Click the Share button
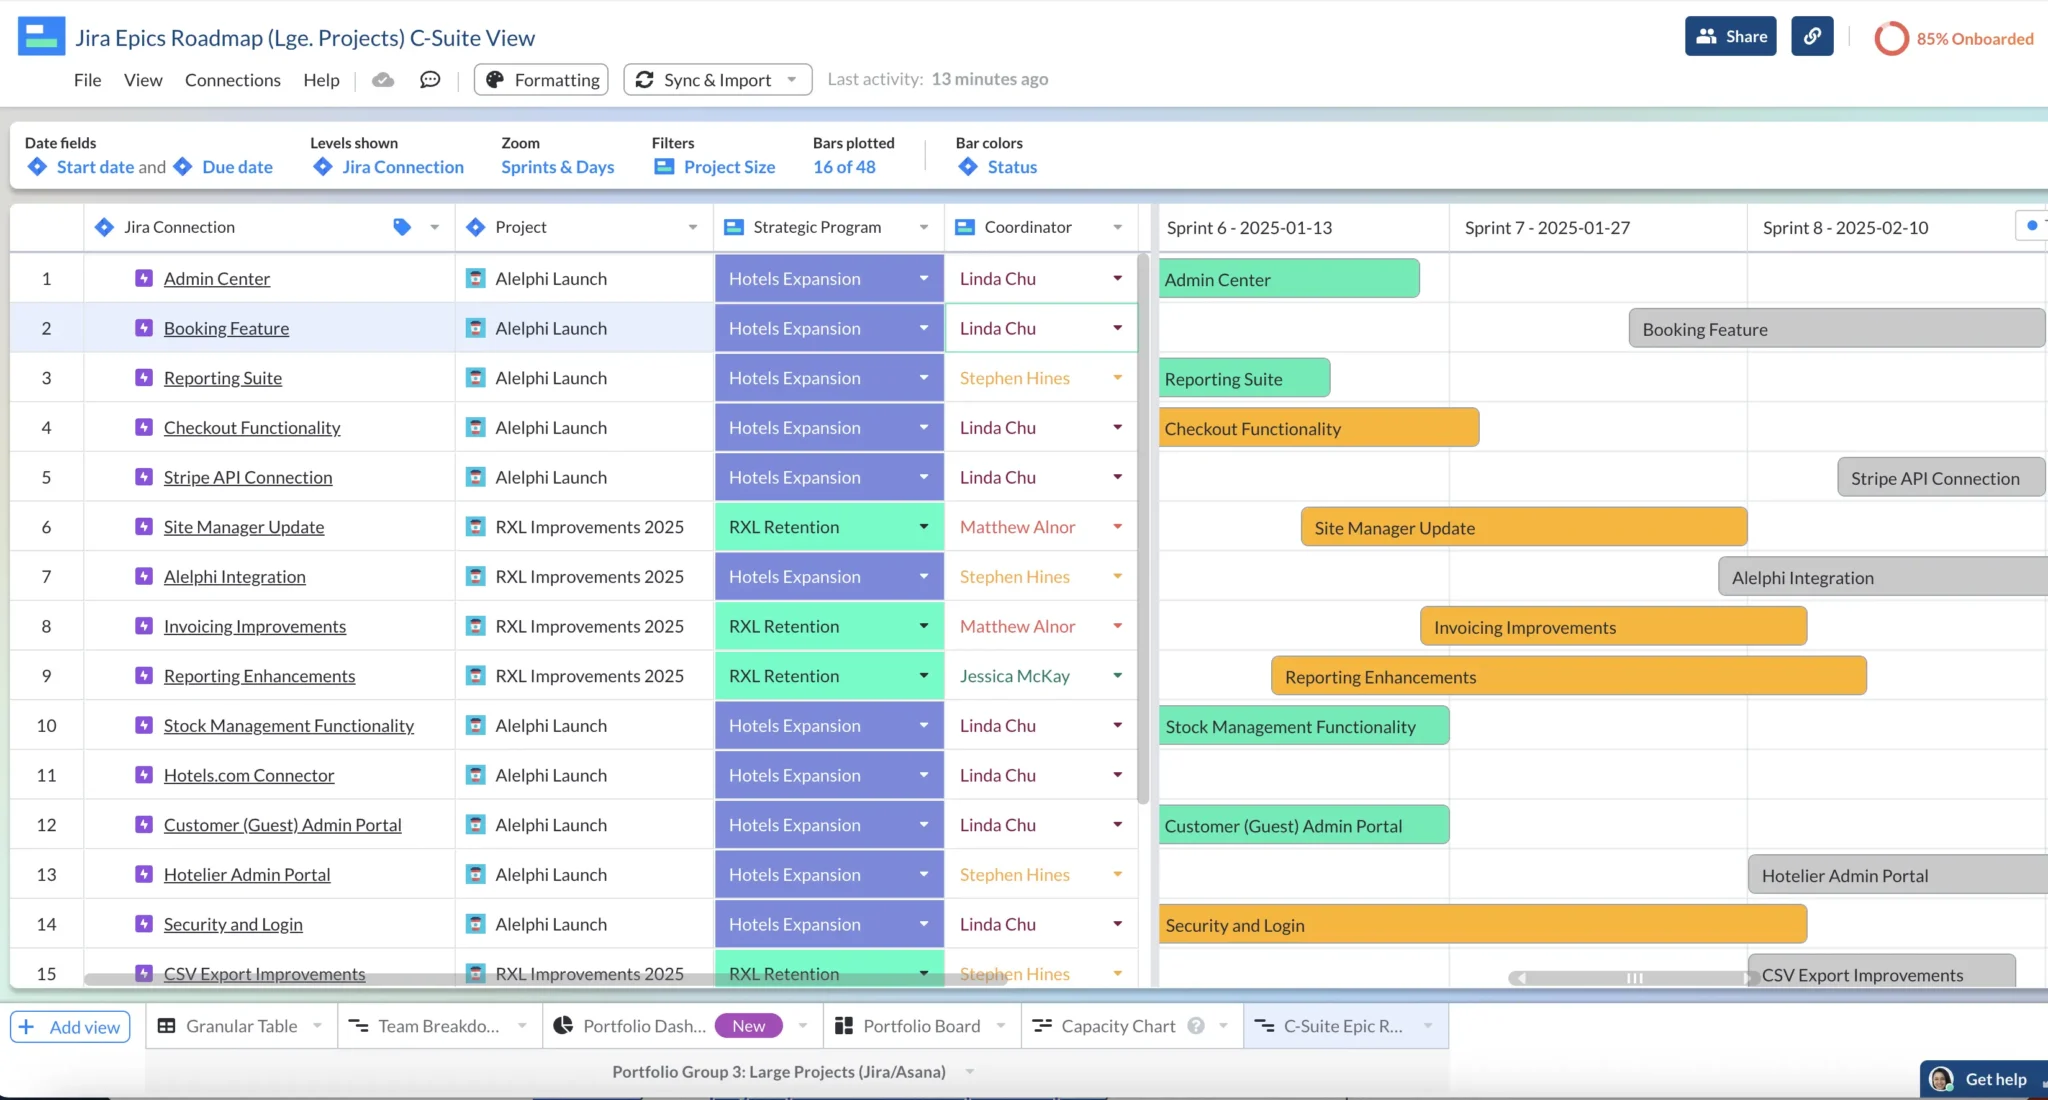 1731,36
